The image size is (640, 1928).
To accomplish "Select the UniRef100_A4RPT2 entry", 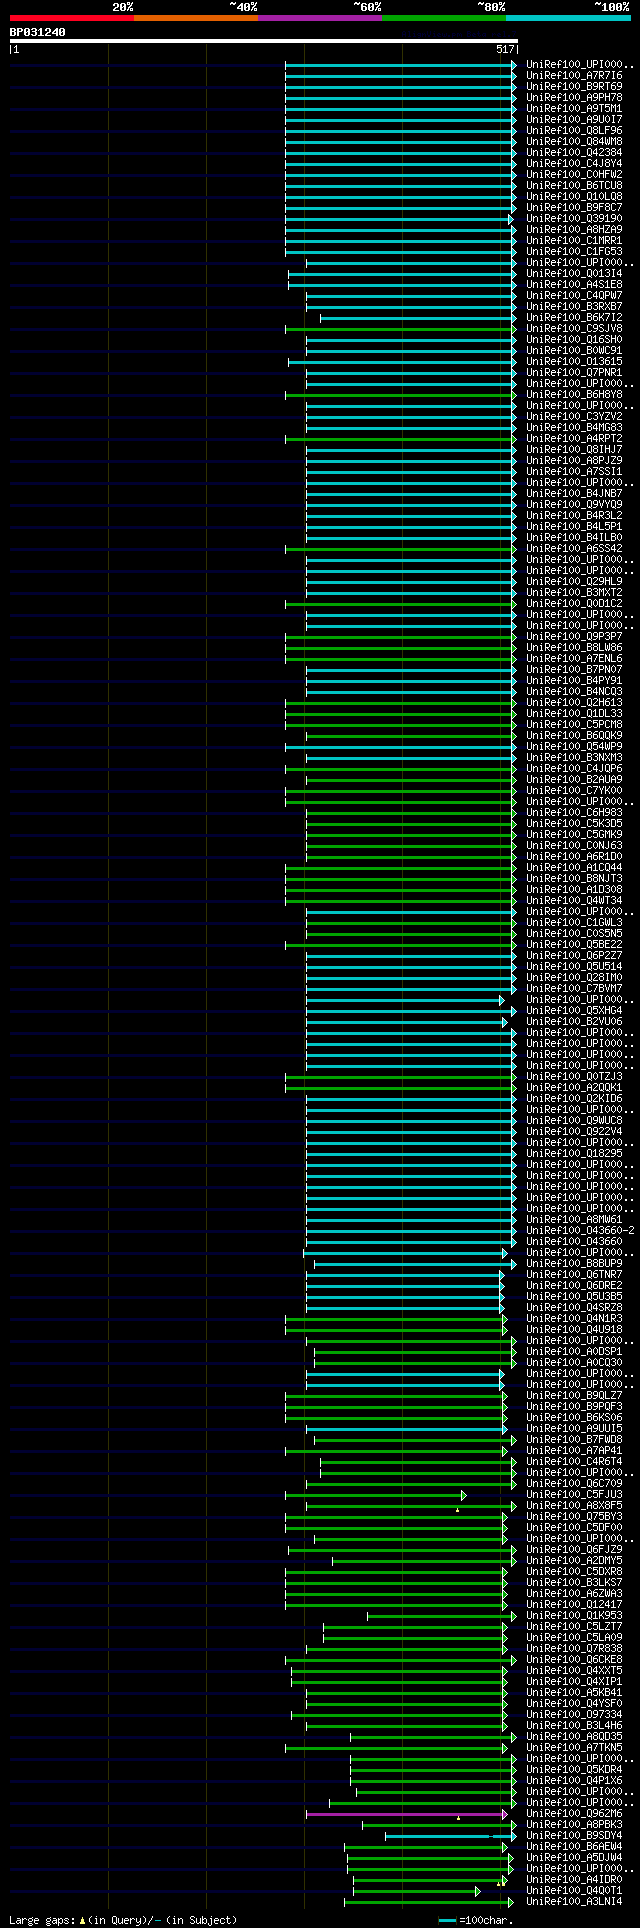I will tap(574, 439).
